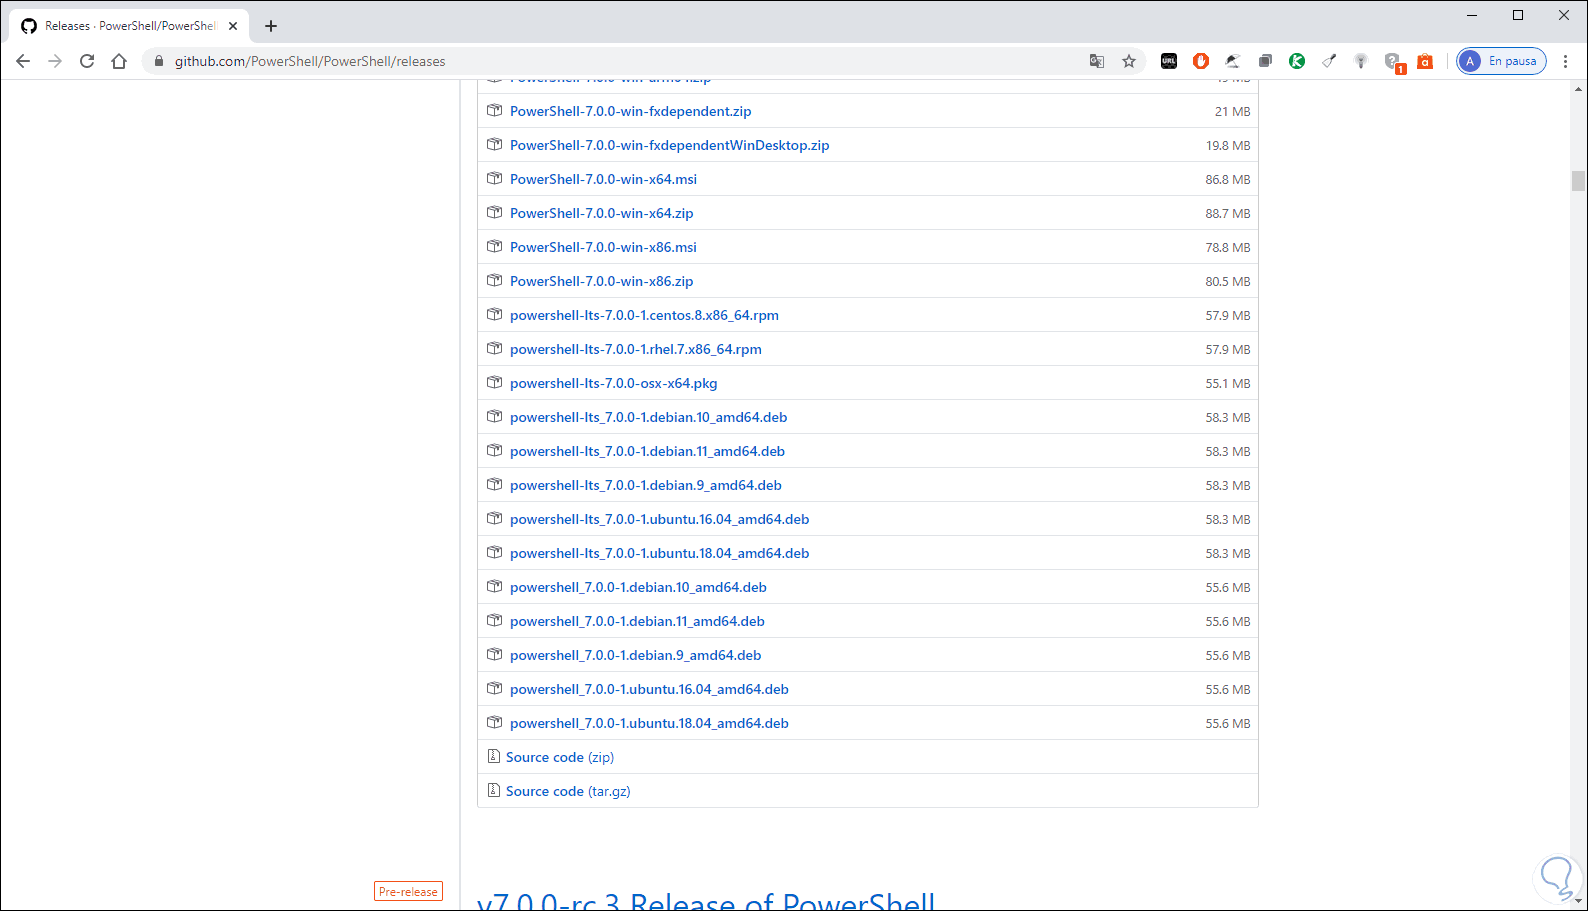1588x911 pixels.
Task: Click the padlock site info icon
Action: 158,61
